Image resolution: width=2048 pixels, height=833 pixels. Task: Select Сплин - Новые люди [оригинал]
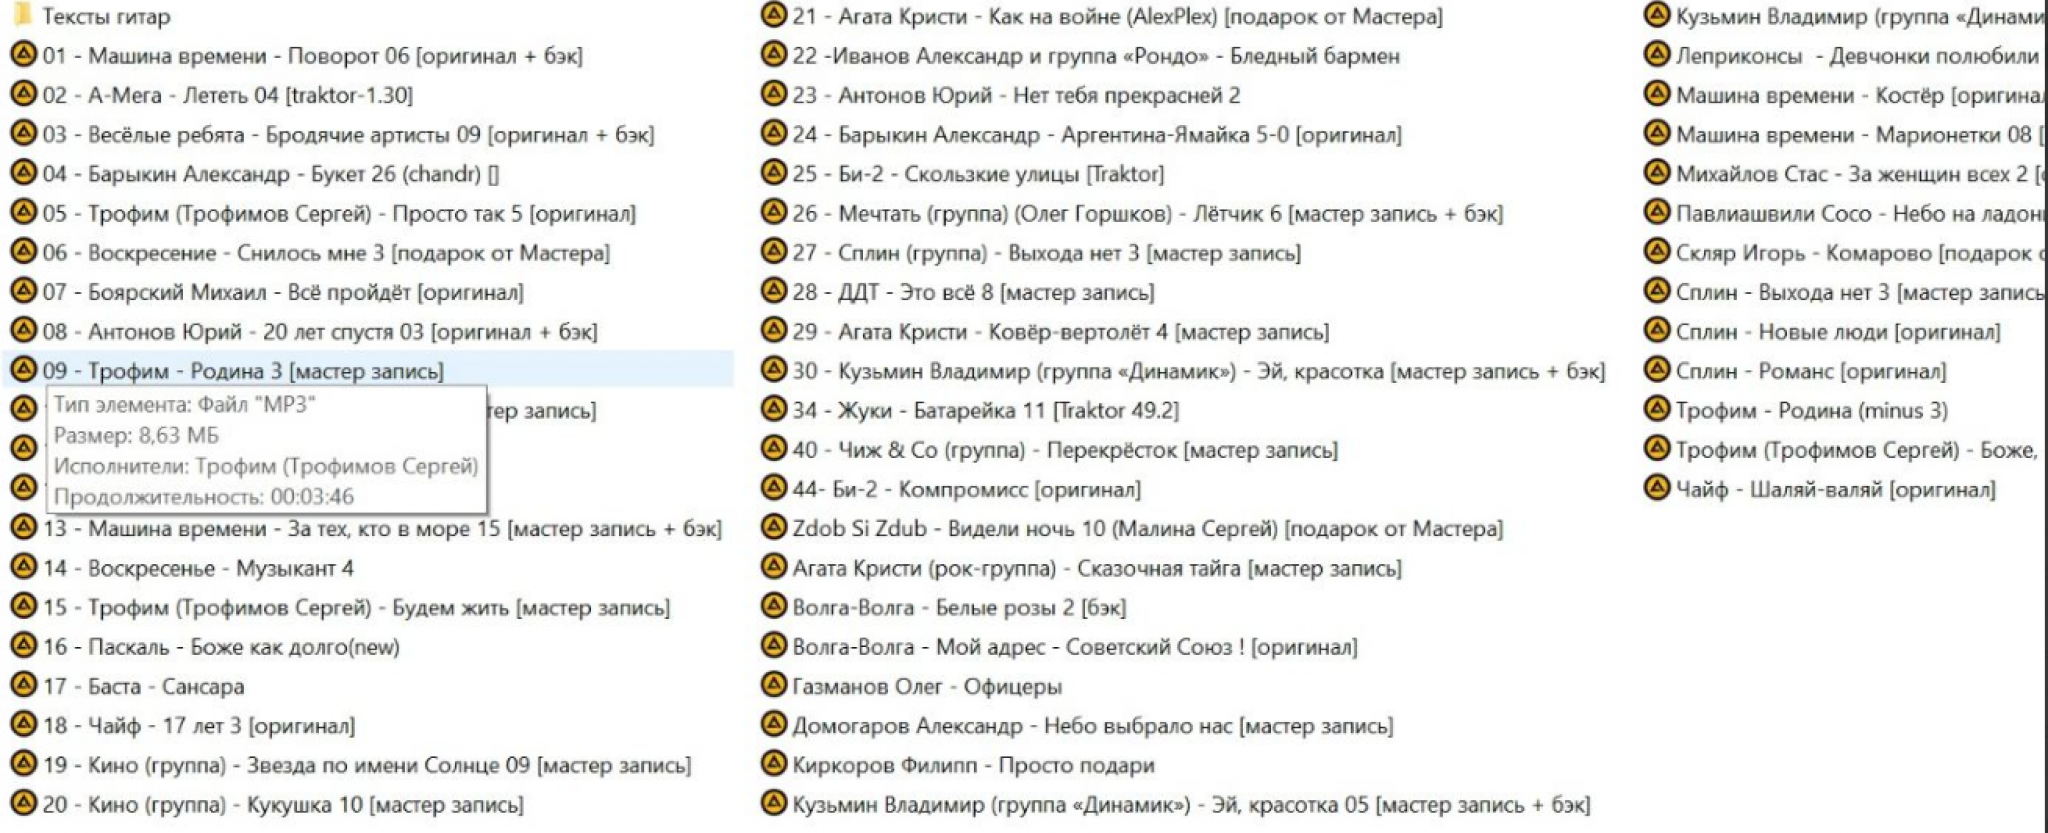[1838, 332]
